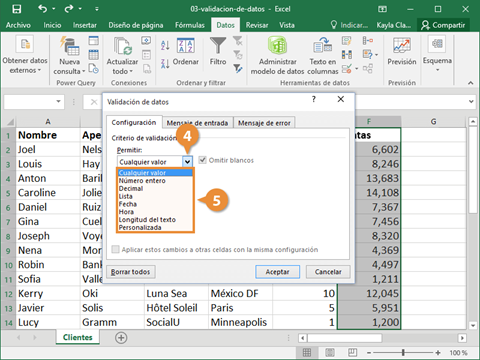Switch to Mensaje de error tab
Viewport: 480px width, 360px height.
point(264,123)
